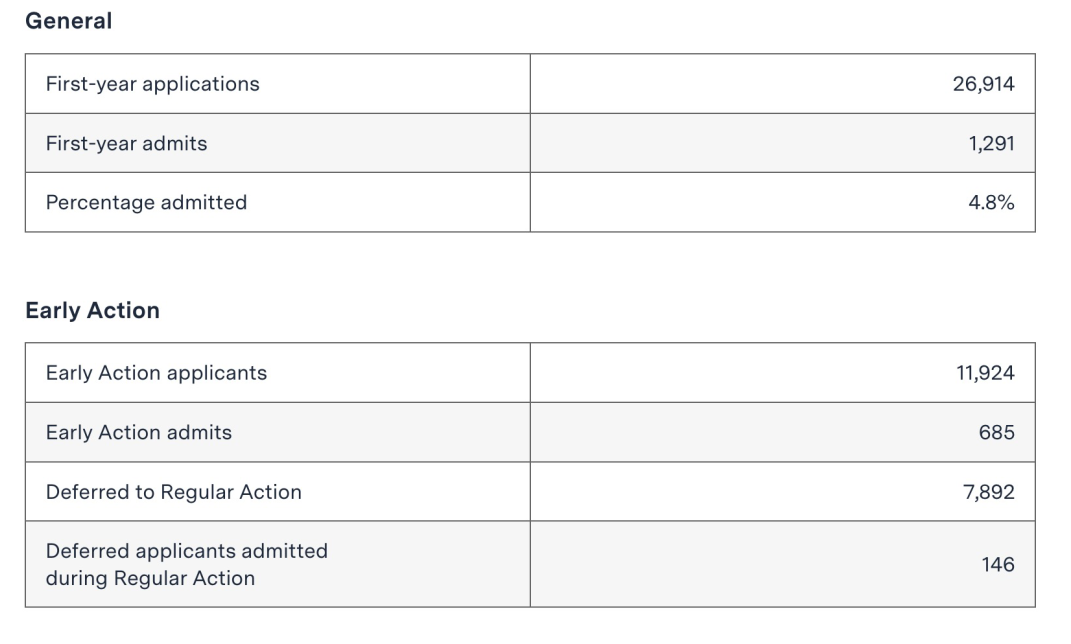Select the First-year admits label

point(126,143)
